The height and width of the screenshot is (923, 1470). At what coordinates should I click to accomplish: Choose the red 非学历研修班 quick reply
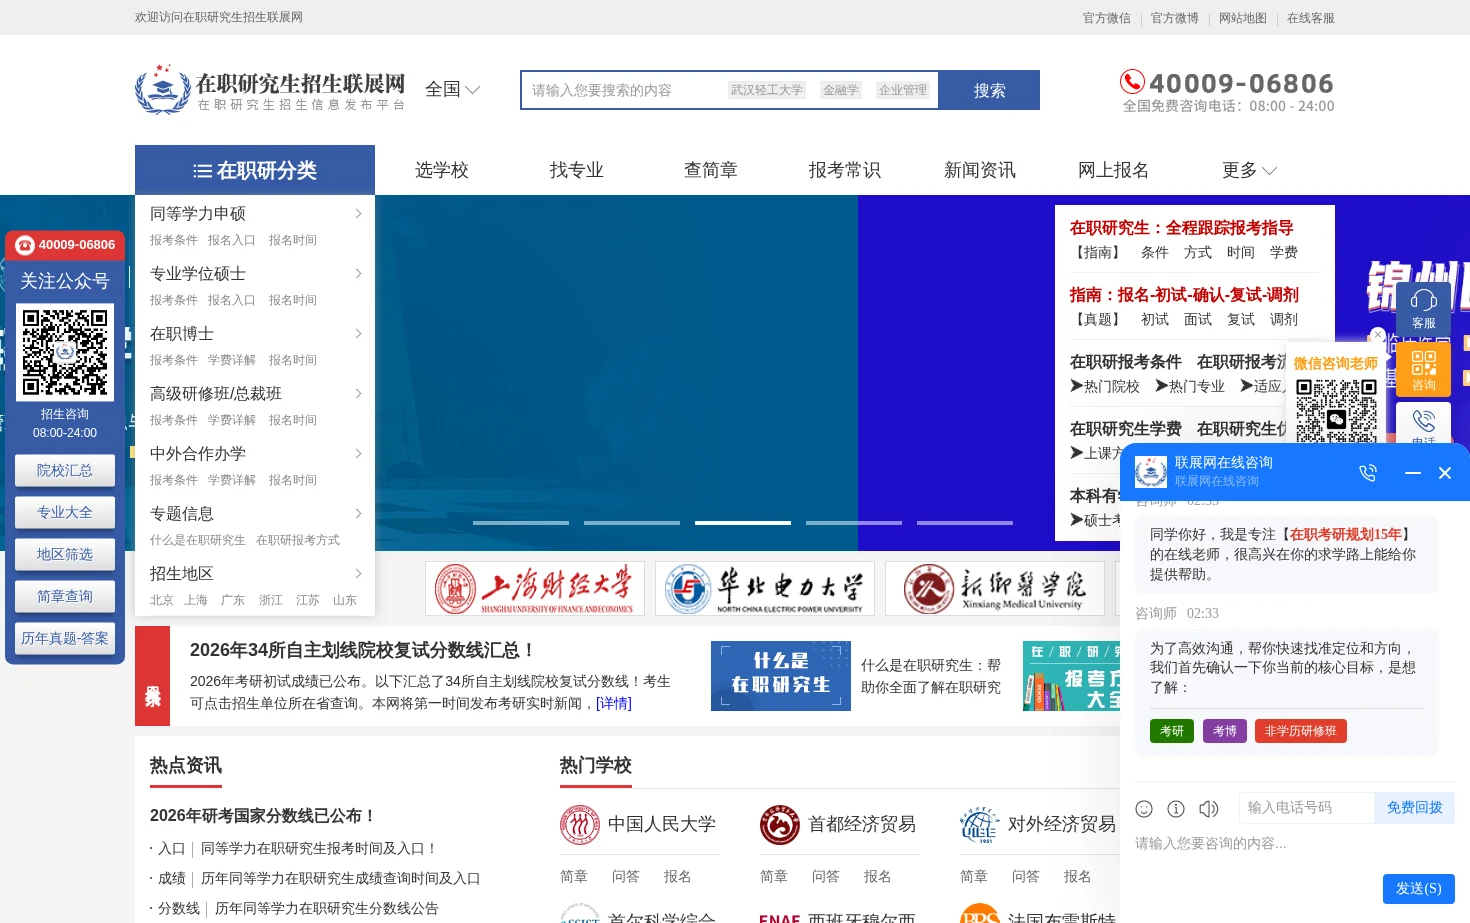(1301, 731)
